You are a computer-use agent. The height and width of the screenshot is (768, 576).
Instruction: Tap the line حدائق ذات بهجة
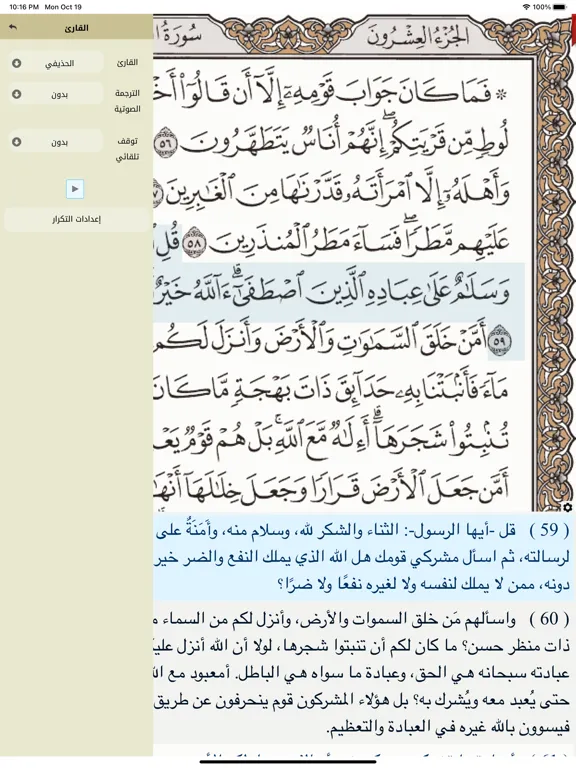tap(332, 390)
